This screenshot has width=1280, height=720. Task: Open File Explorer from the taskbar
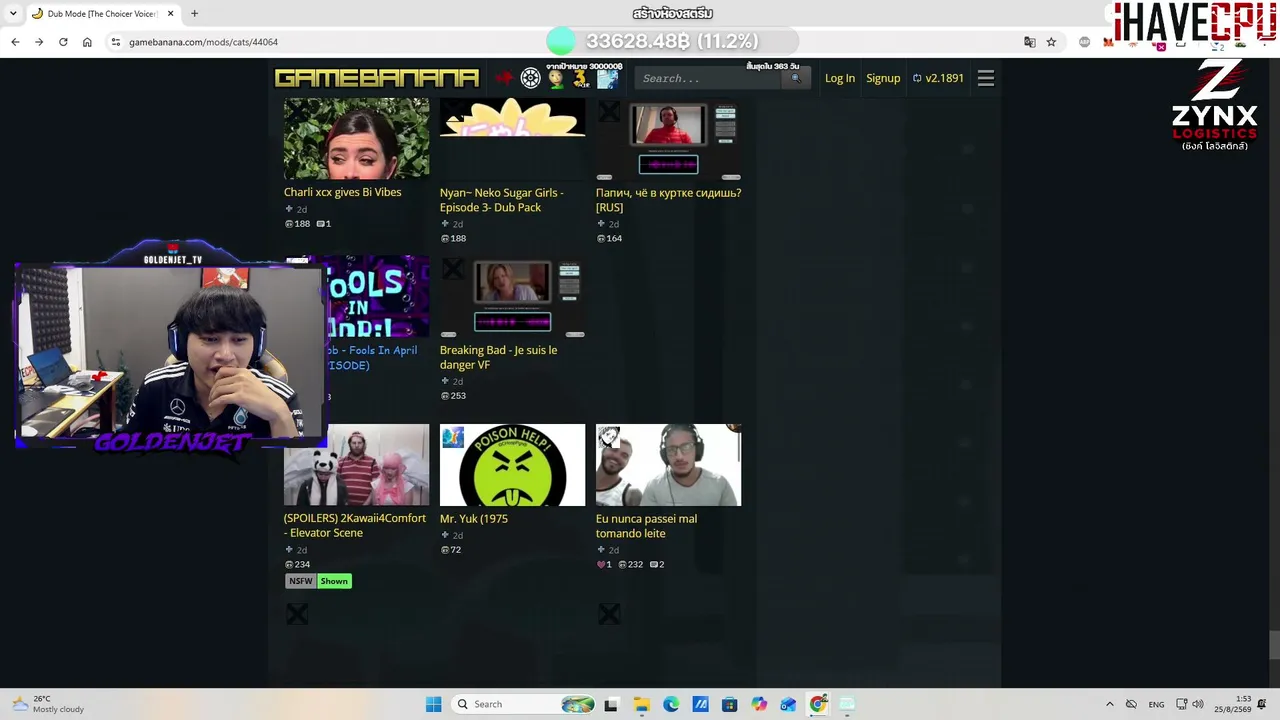641,704
